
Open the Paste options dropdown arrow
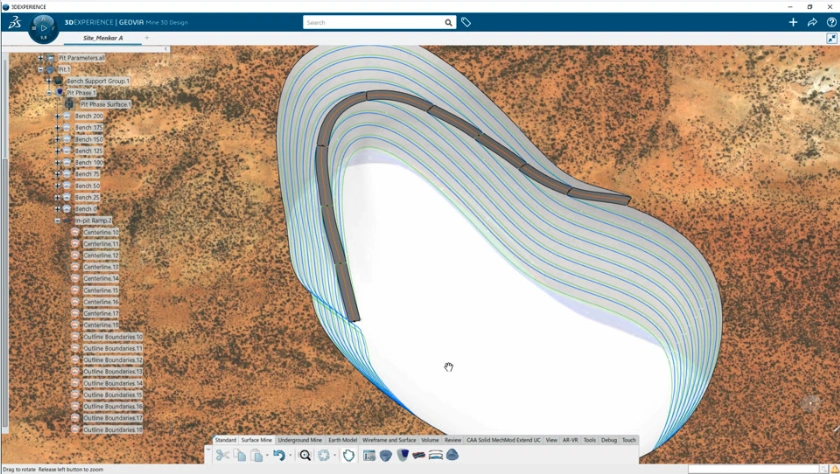click(267, 456)
